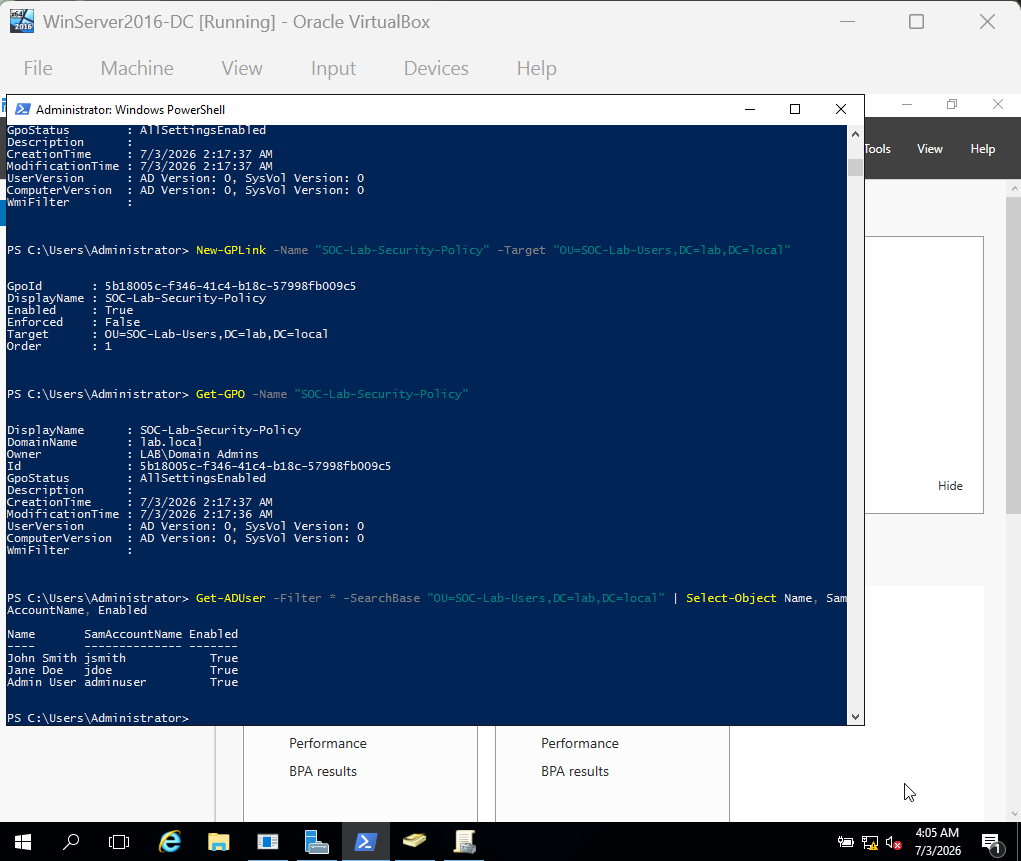The image size is (1021, 861).
Task: Open File Explorer folder icon
Action: coord(219,842)
